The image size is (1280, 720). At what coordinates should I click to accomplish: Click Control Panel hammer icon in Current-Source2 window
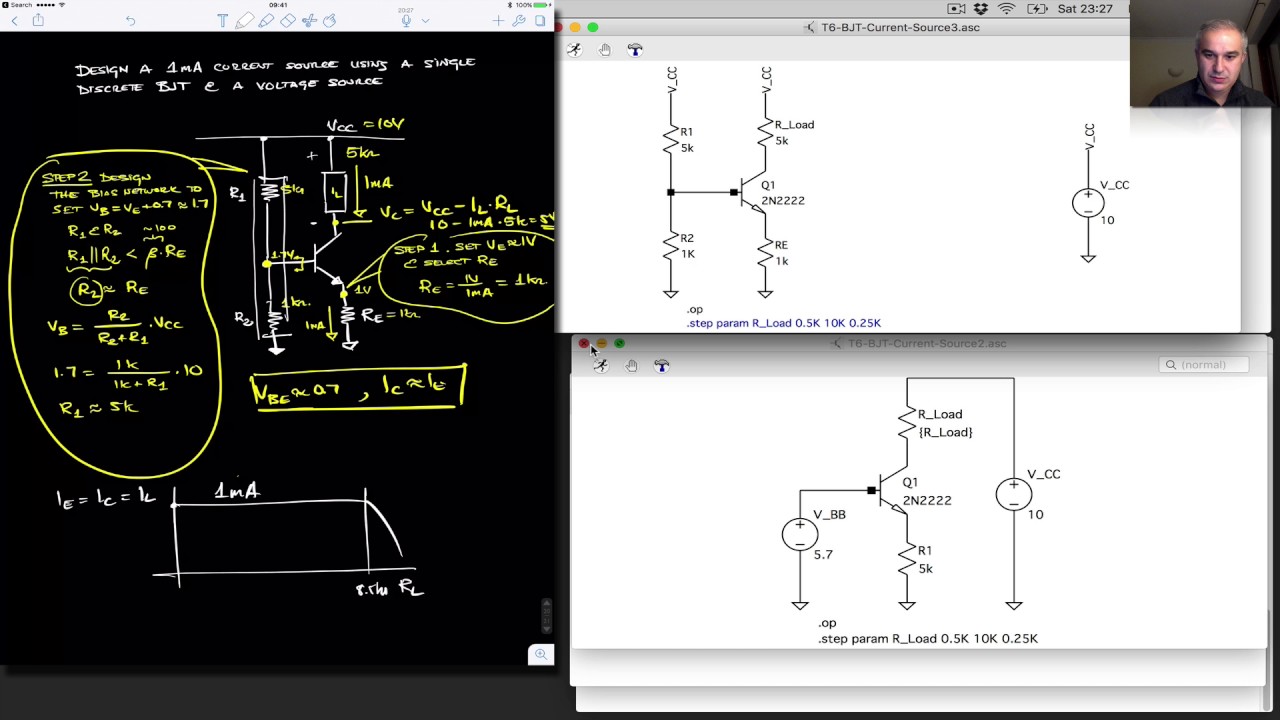click(x=661, y=366)
